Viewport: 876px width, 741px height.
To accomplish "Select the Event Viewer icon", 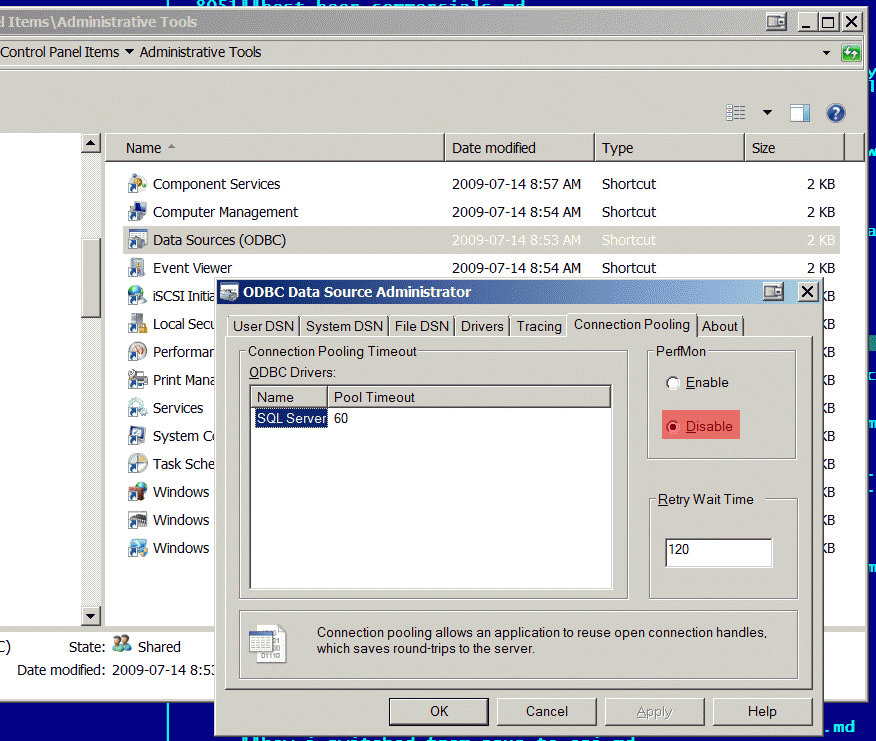I will tap(137, 268).
